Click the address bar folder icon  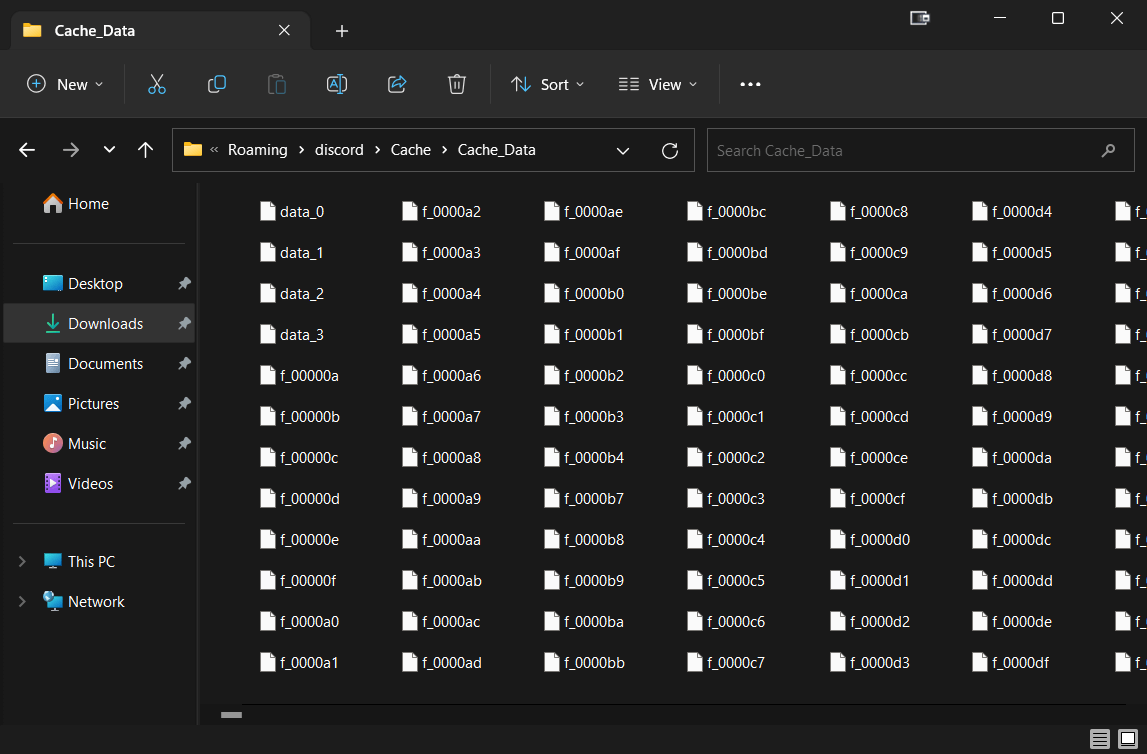coord(192,149)
